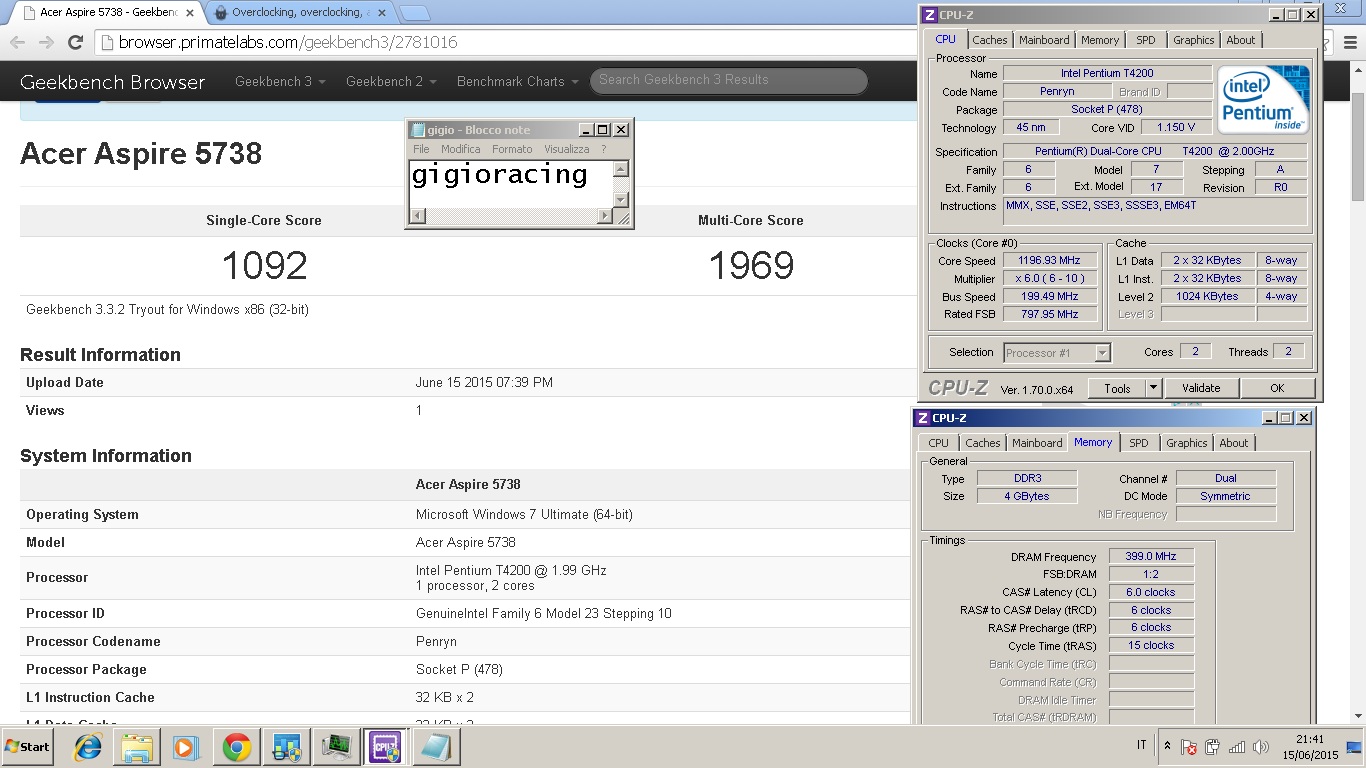Click the DRAM Frequency value 399.0 MHz
This screenshot has height=768, width=1366.
coord(1151,557)
